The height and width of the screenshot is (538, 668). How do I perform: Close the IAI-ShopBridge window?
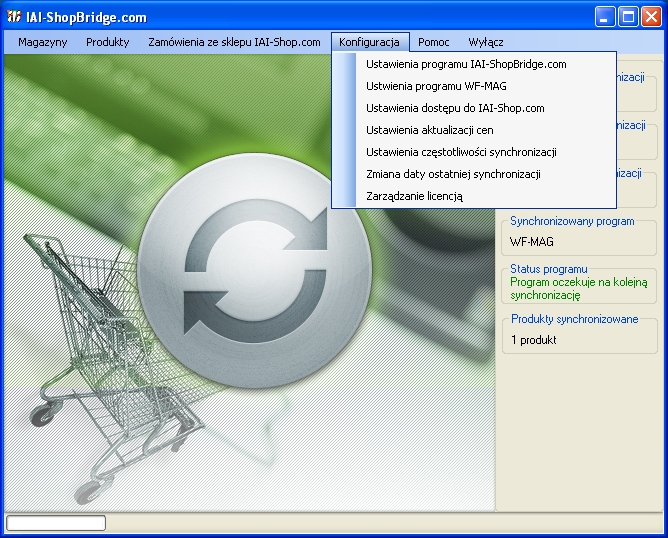[x=651, y=17]
